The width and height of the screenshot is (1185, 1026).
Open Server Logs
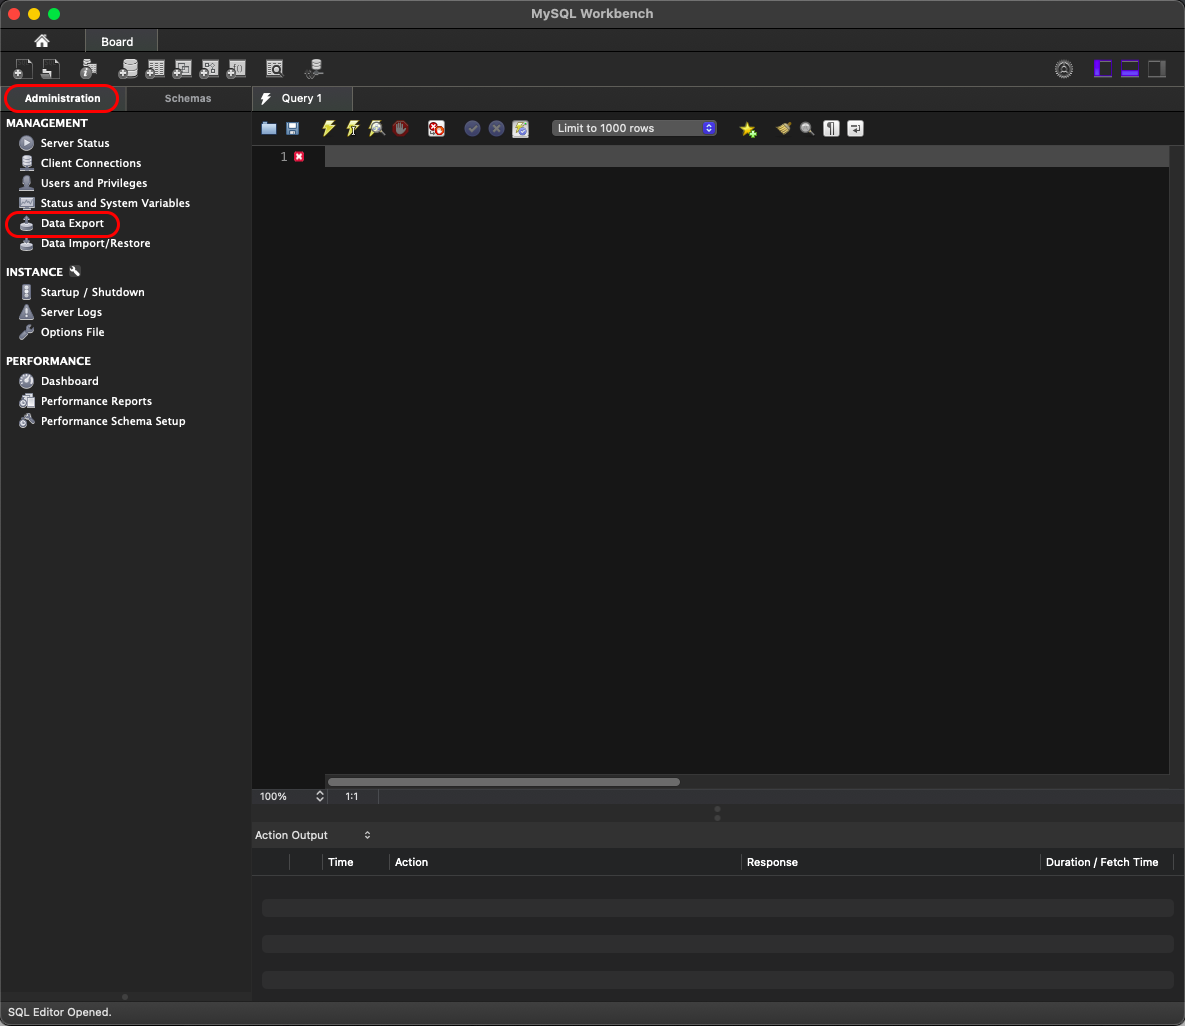point(71,312)
